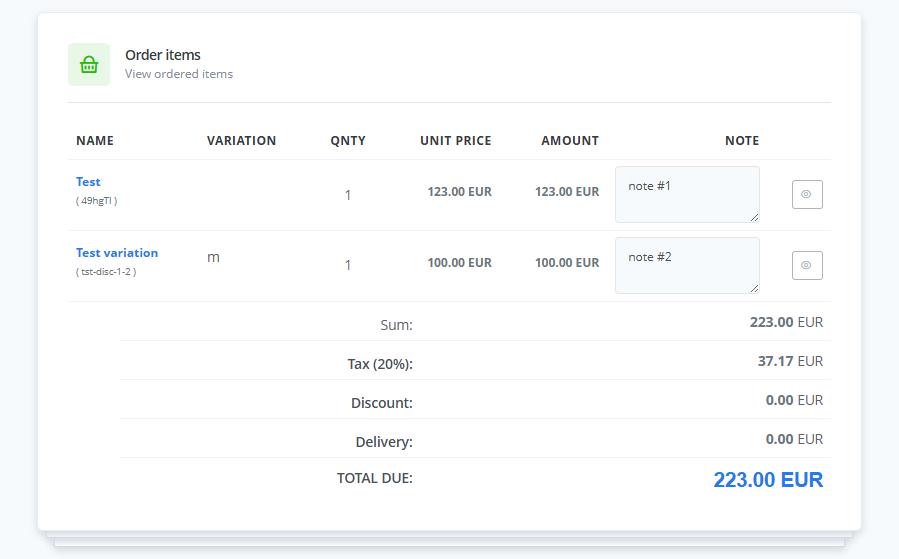Click the Tax (20%): label
The height and width of the screenshot is (559, 899).
380,364
